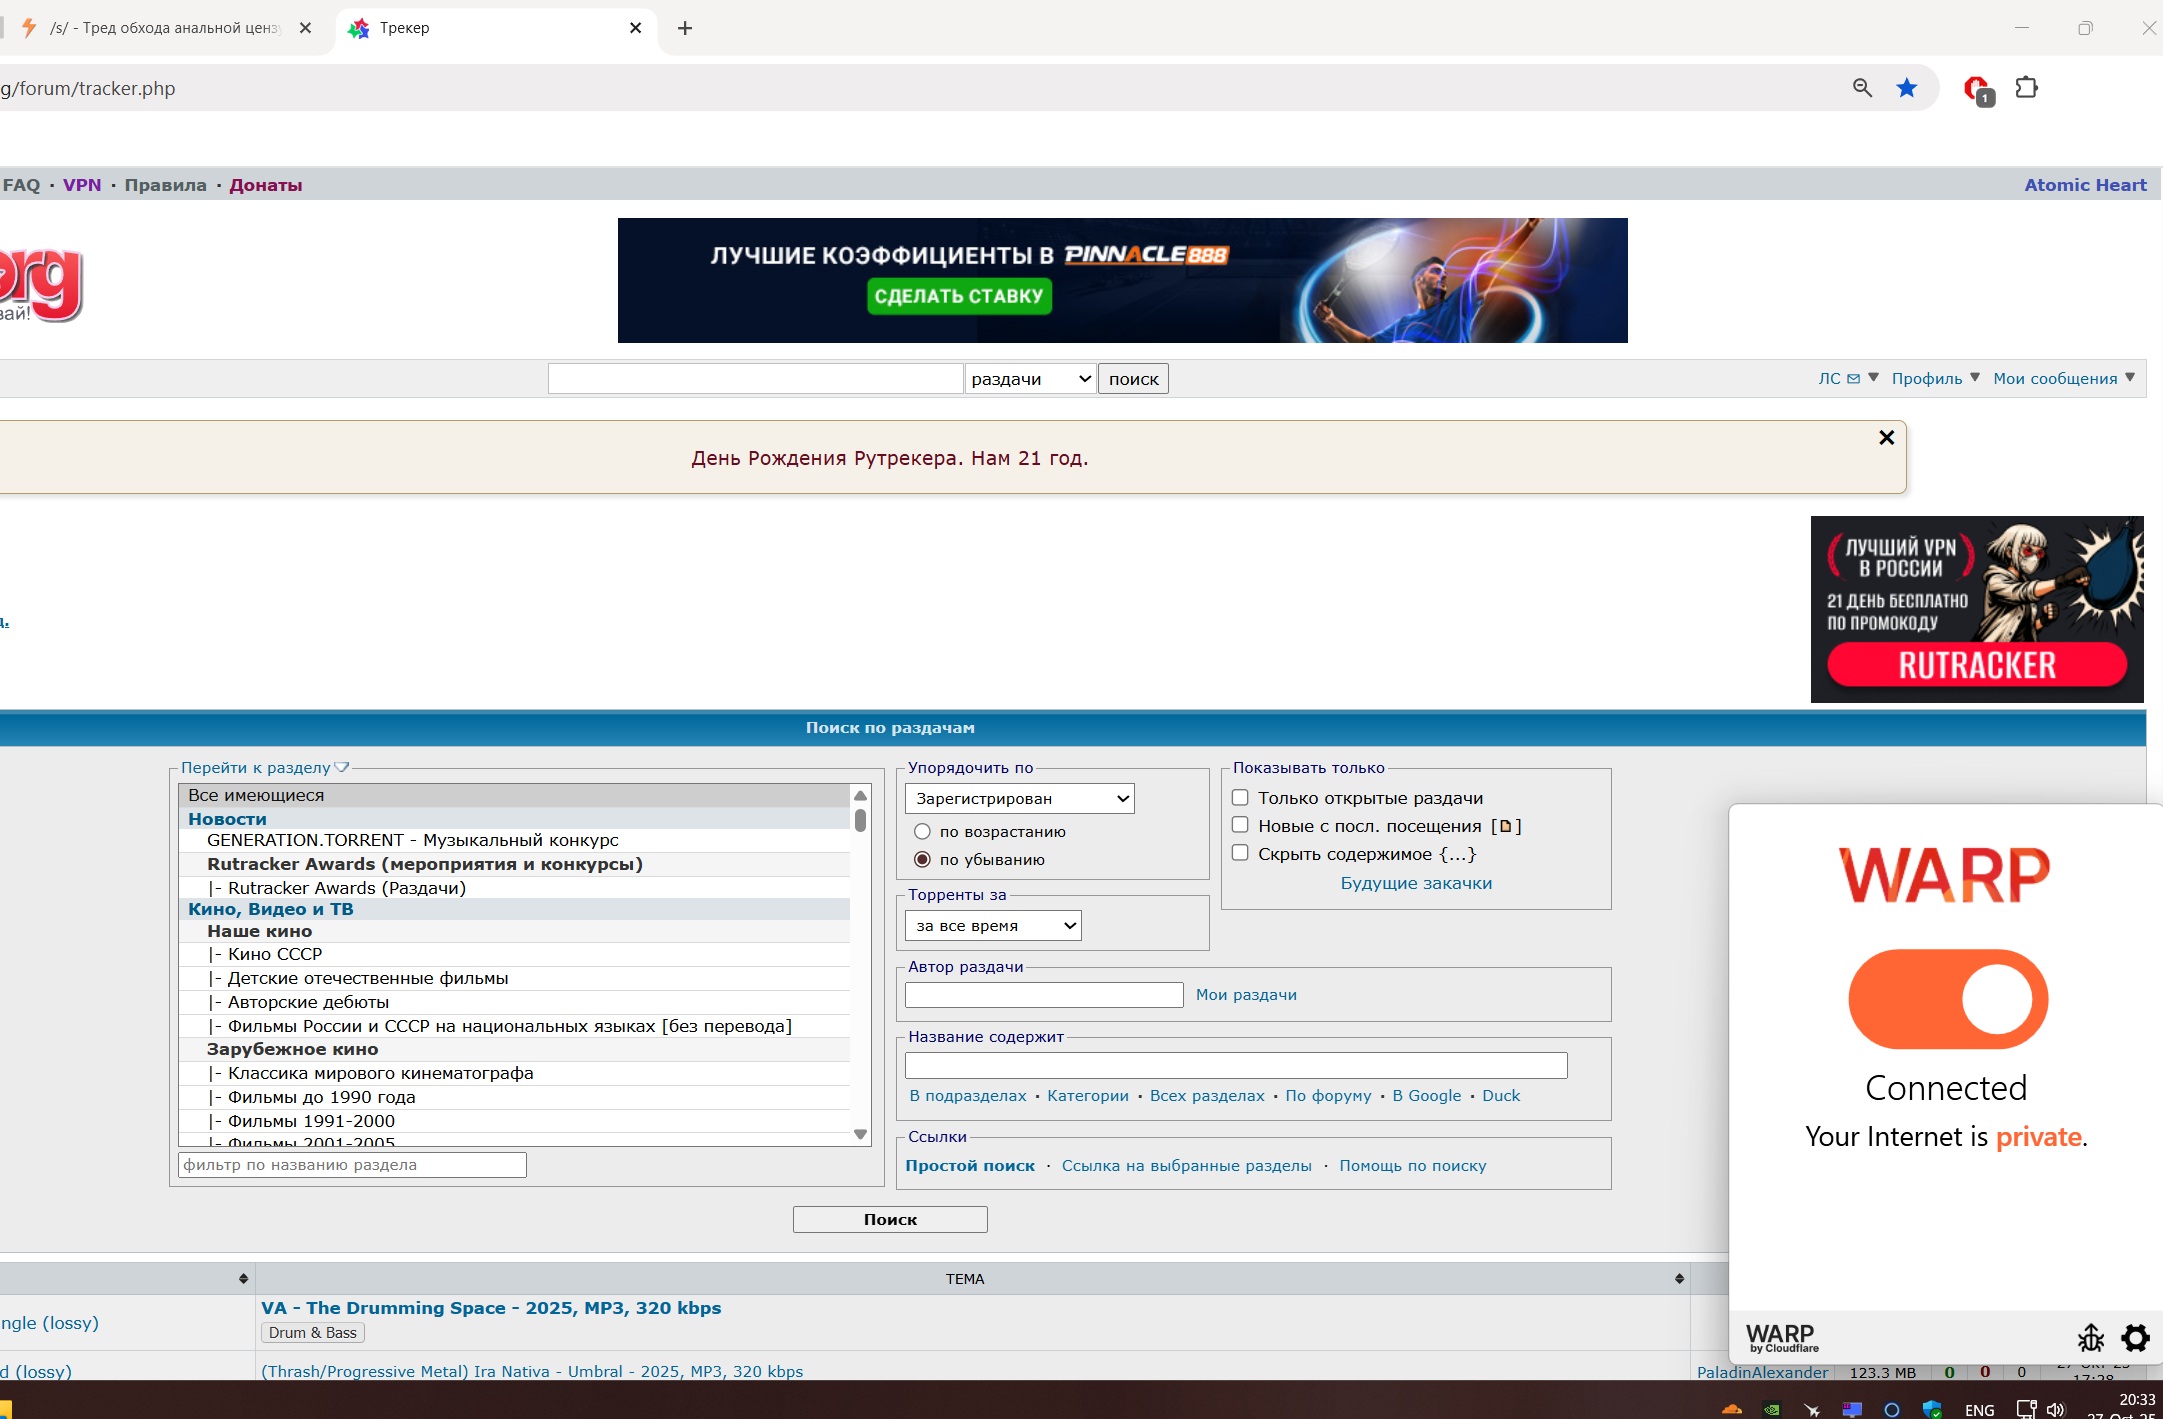This screenshot has width=2163, height=1419.
Task: Expand the 'за все время' period dropdown
Action: (992, 926)
